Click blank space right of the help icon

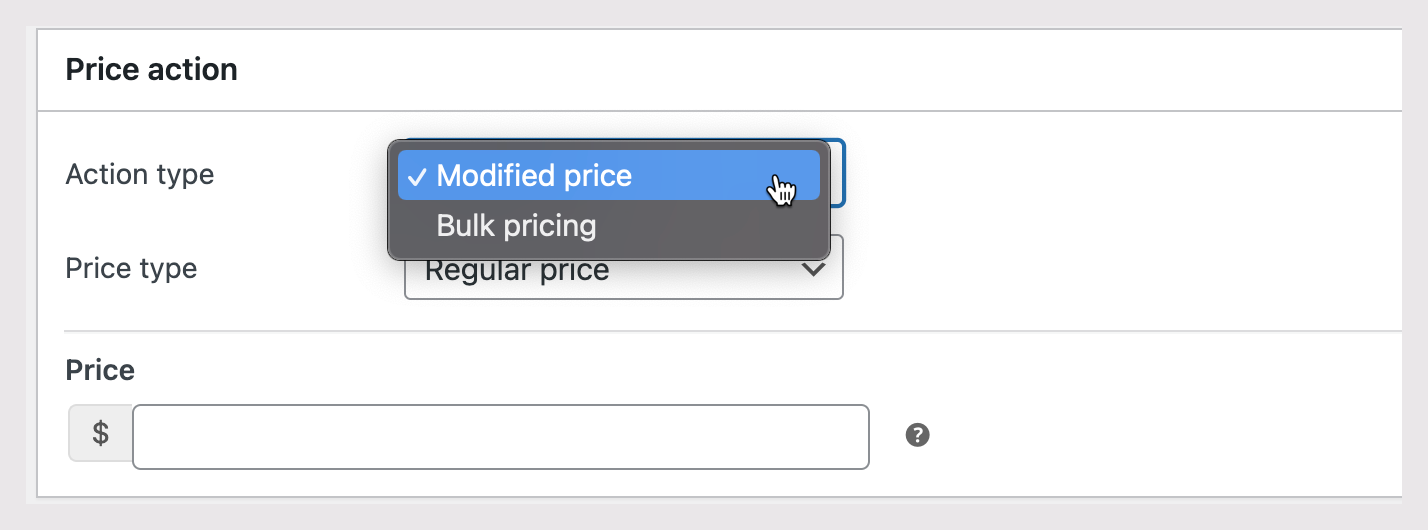coord(1150,435)
